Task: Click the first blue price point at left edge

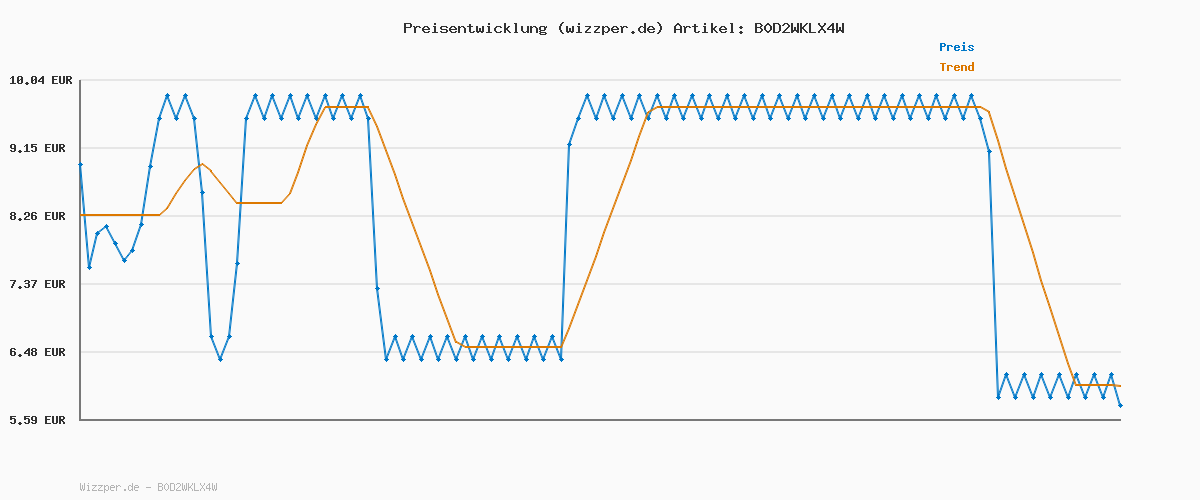Action: click(80, 164)
